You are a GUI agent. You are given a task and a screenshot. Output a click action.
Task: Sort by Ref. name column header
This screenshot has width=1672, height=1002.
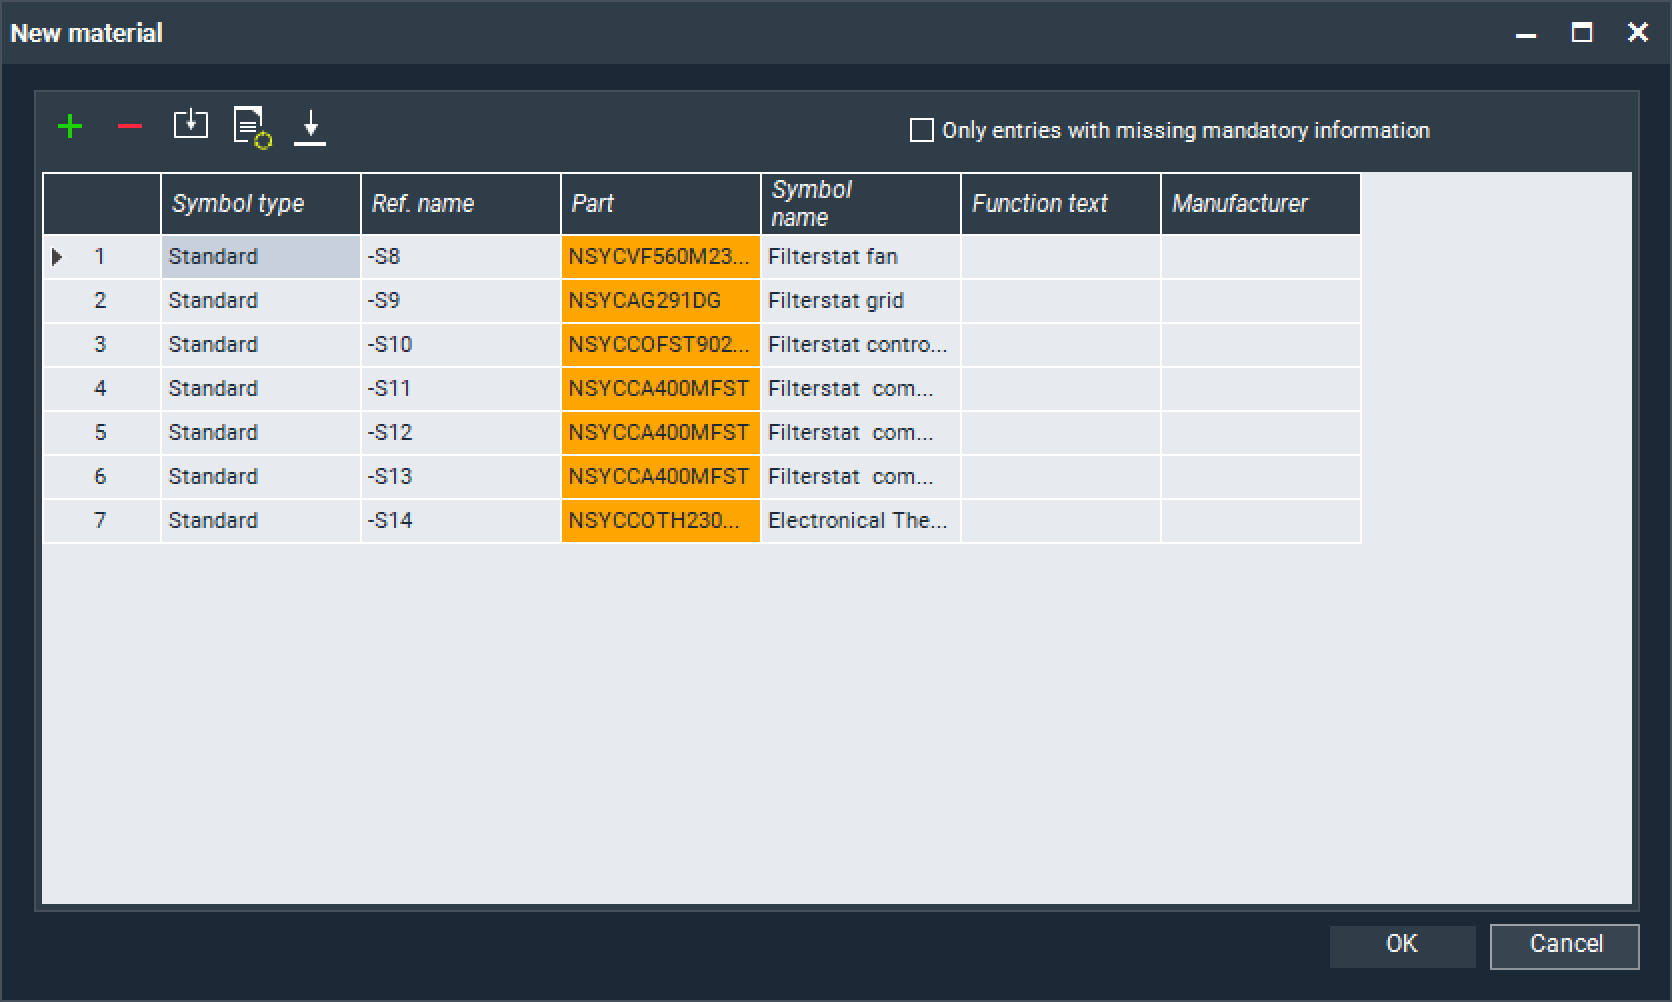coord(460,204)
